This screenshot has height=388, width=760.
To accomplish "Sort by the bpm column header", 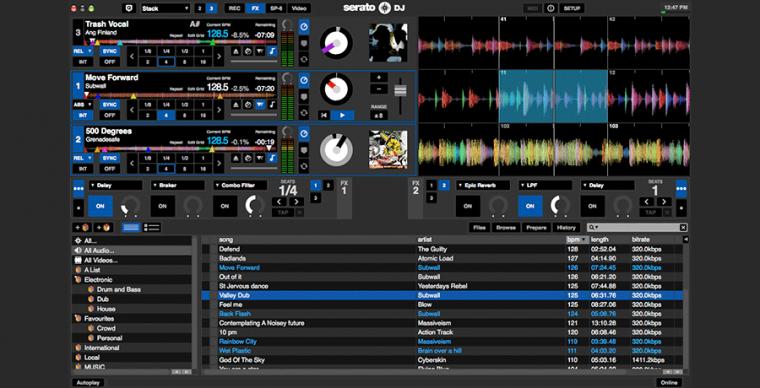I will (577, 240).
